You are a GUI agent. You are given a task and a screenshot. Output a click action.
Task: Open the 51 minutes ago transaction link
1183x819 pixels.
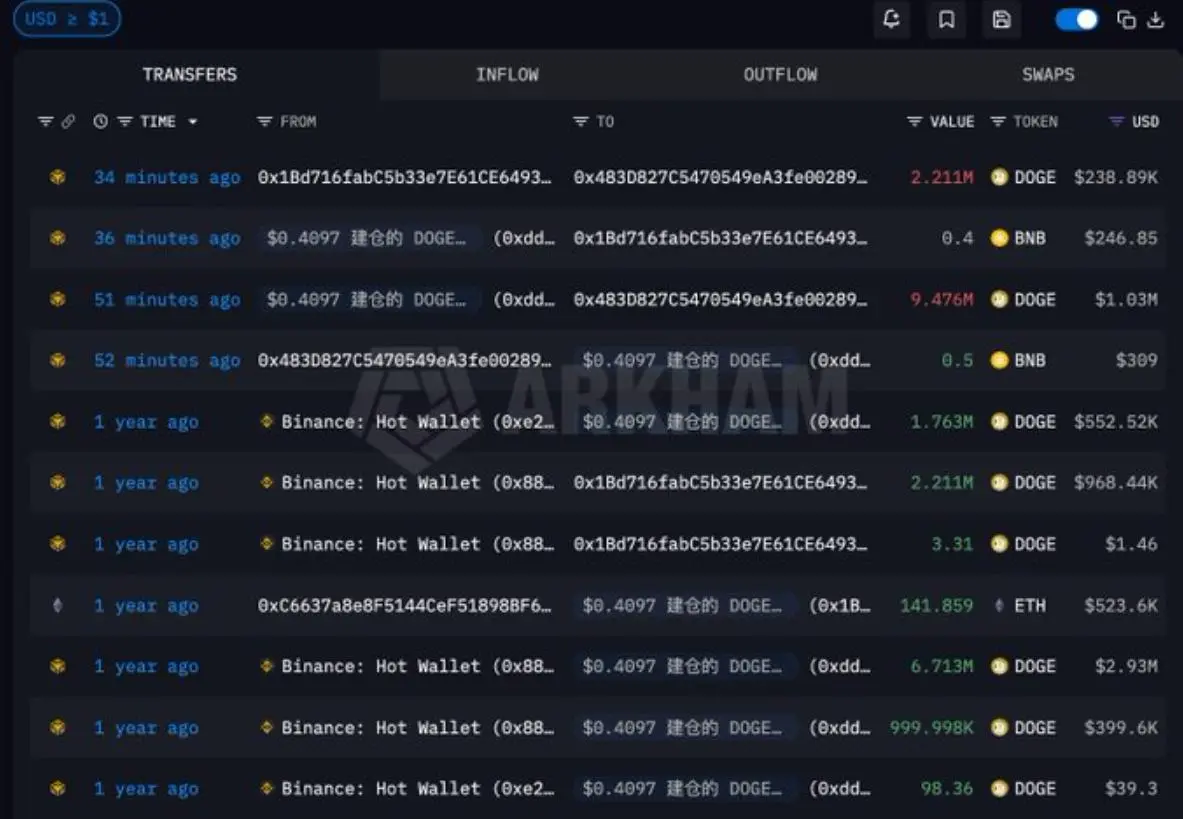click(167, 299)
